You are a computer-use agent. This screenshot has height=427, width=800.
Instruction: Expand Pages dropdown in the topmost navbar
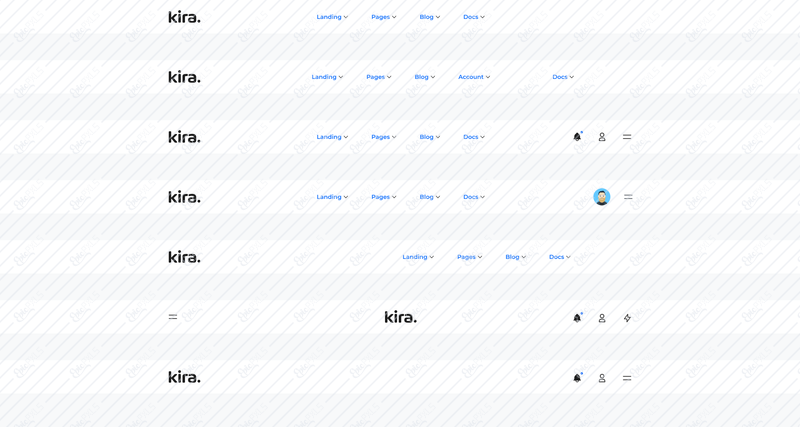384,17
